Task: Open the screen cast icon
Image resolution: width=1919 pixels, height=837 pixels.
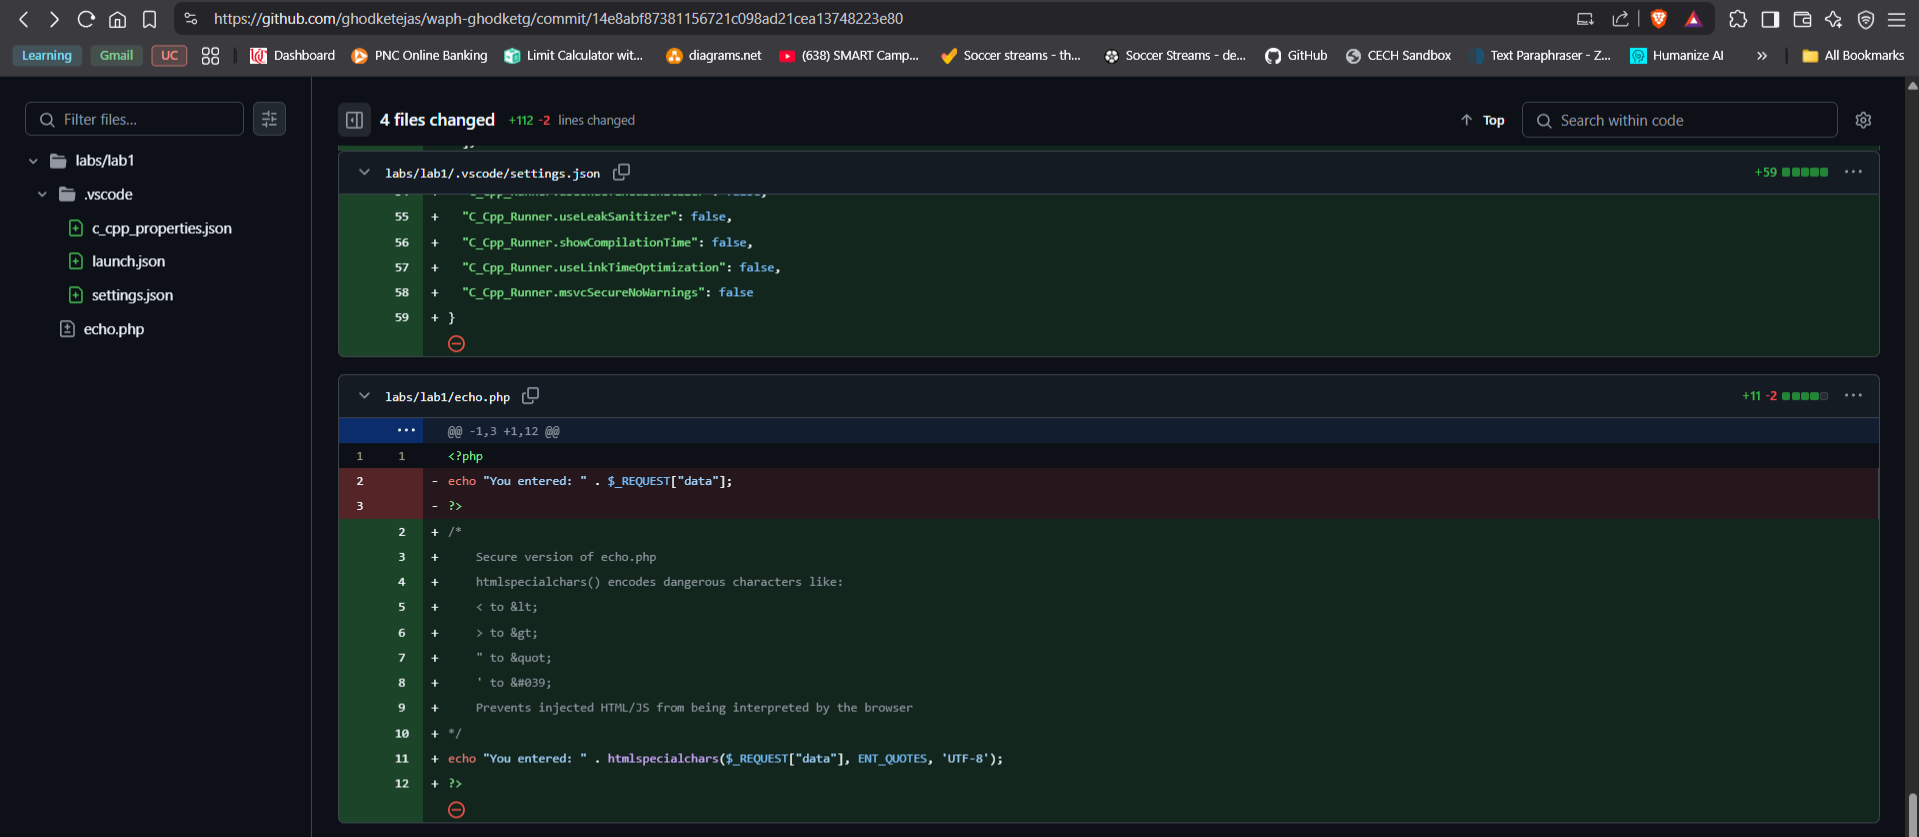Action: pos(1585,19)
